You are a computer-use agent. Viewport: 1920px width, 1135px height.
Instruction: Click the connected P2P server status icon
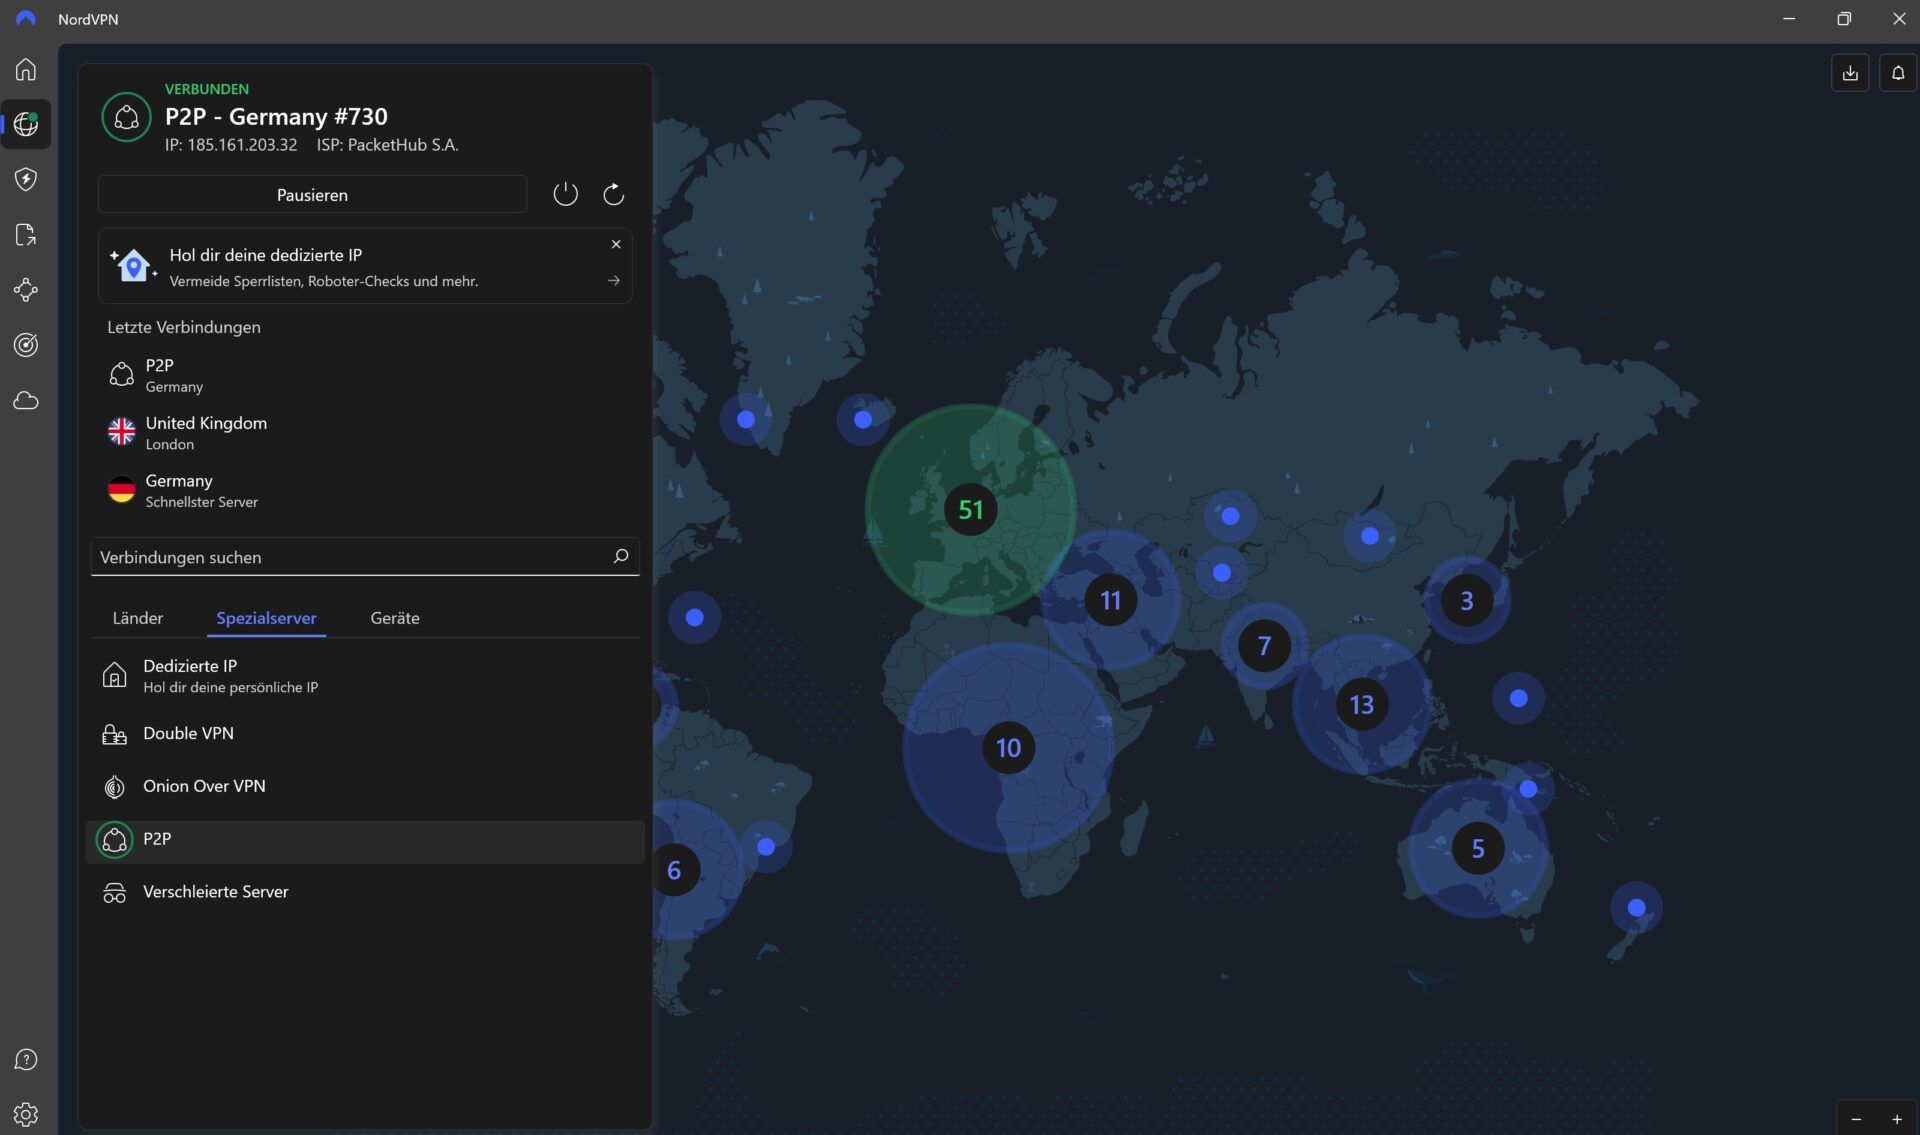(126, 118)
